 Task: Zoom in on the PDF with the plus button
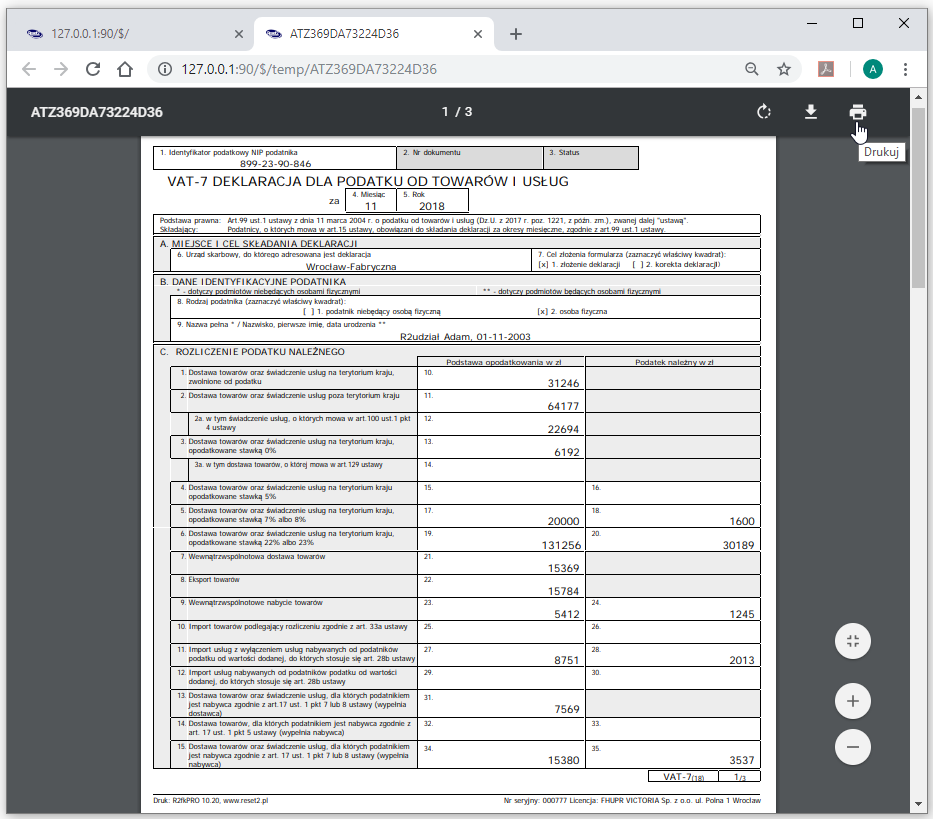tap(853, 701)
